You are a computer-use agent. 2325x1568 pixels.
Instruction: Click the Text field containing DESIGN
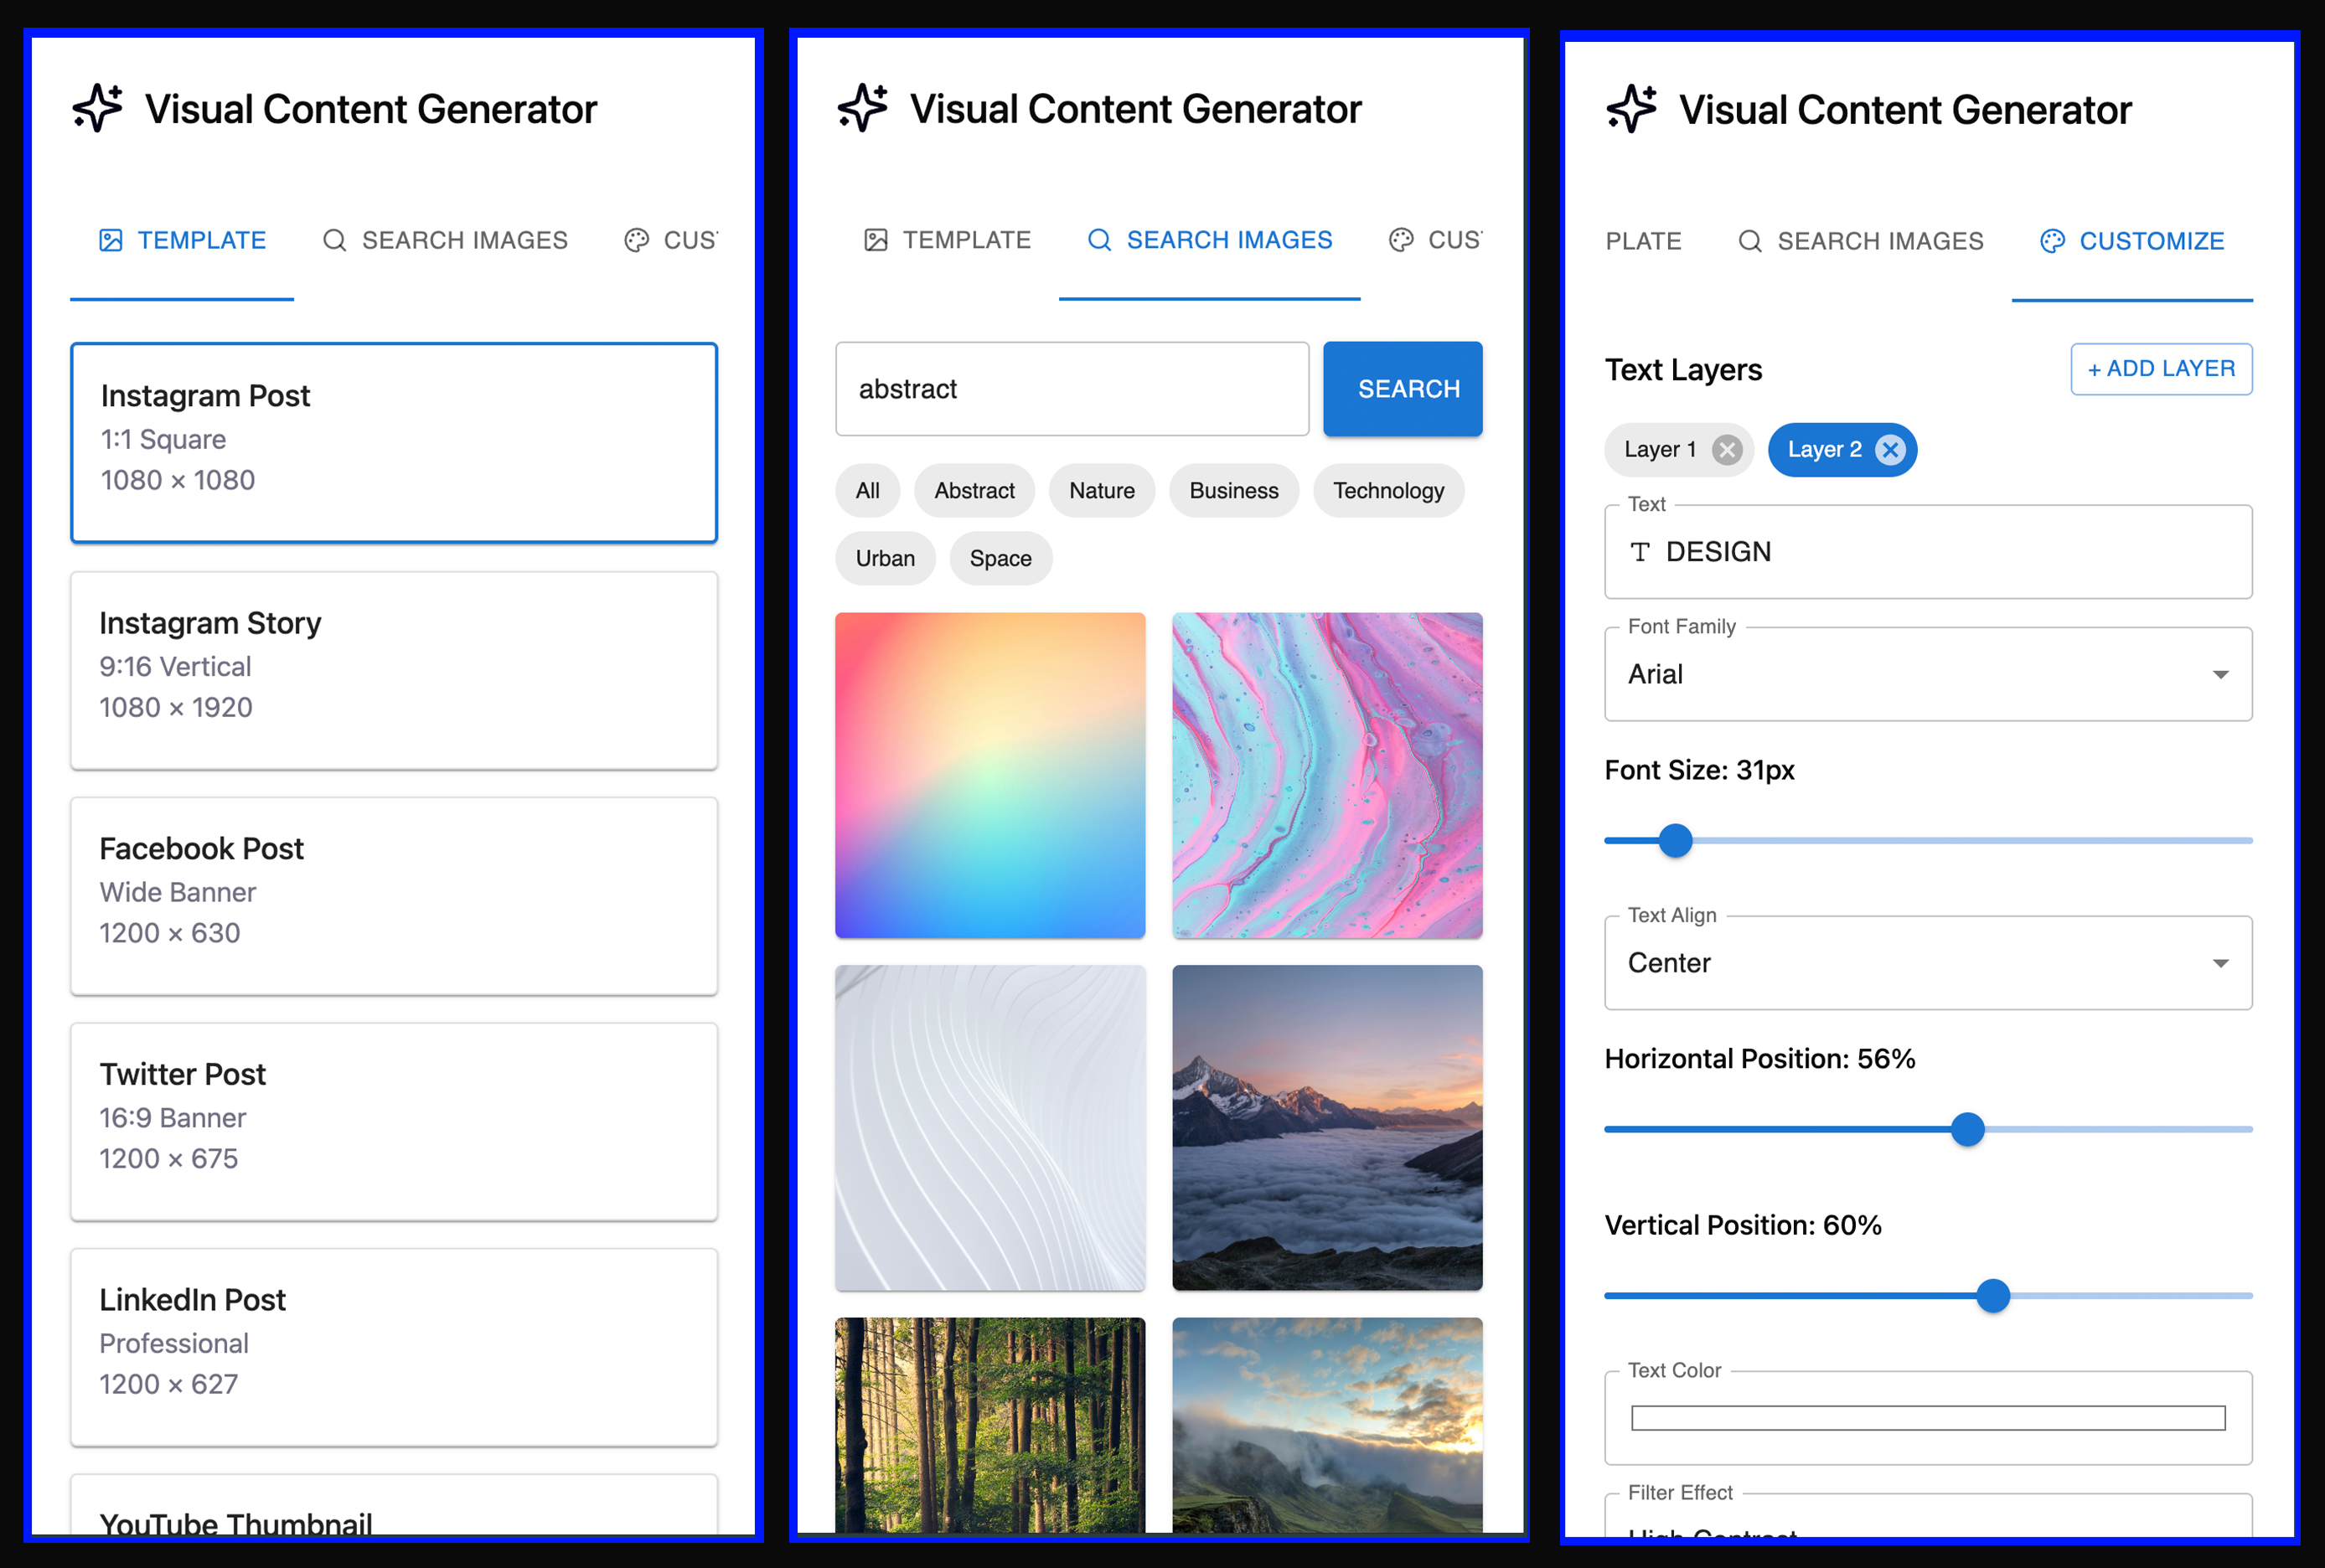coord(1928,552)
